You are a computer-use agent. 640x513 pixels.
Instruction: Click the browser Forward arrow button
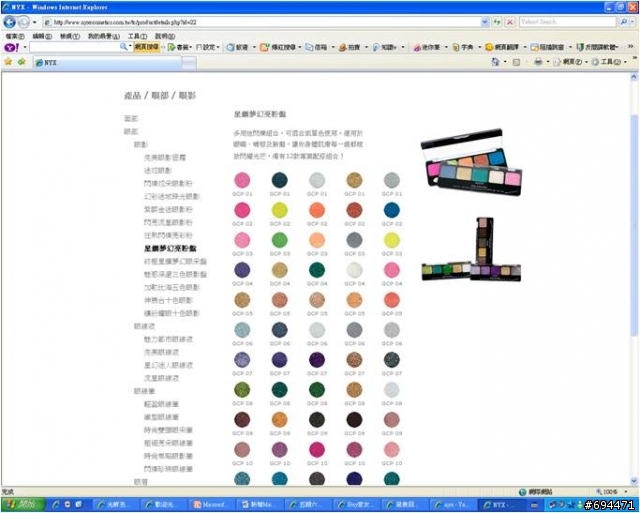(x=24, y=22)
